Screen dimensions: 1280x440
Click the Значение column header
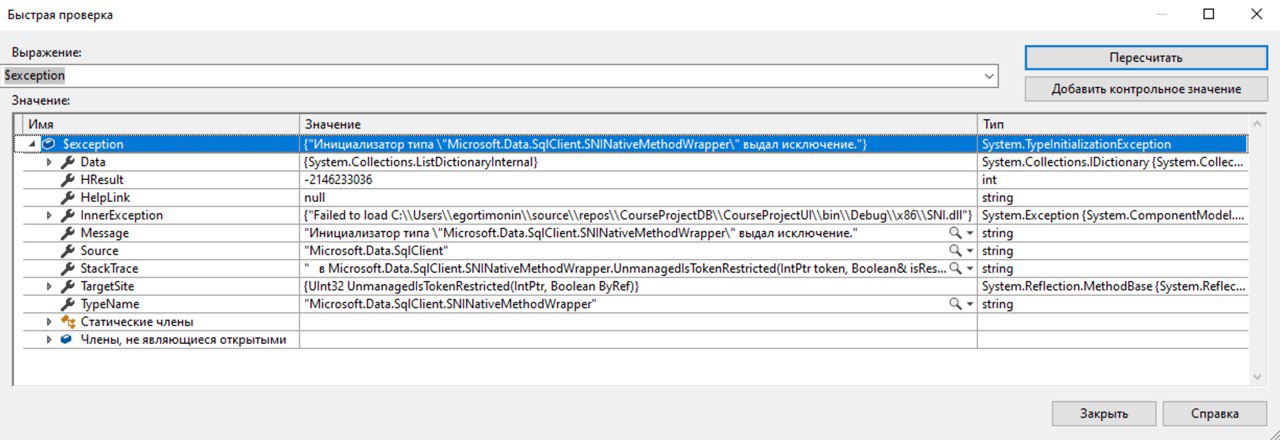coord(639,123)
